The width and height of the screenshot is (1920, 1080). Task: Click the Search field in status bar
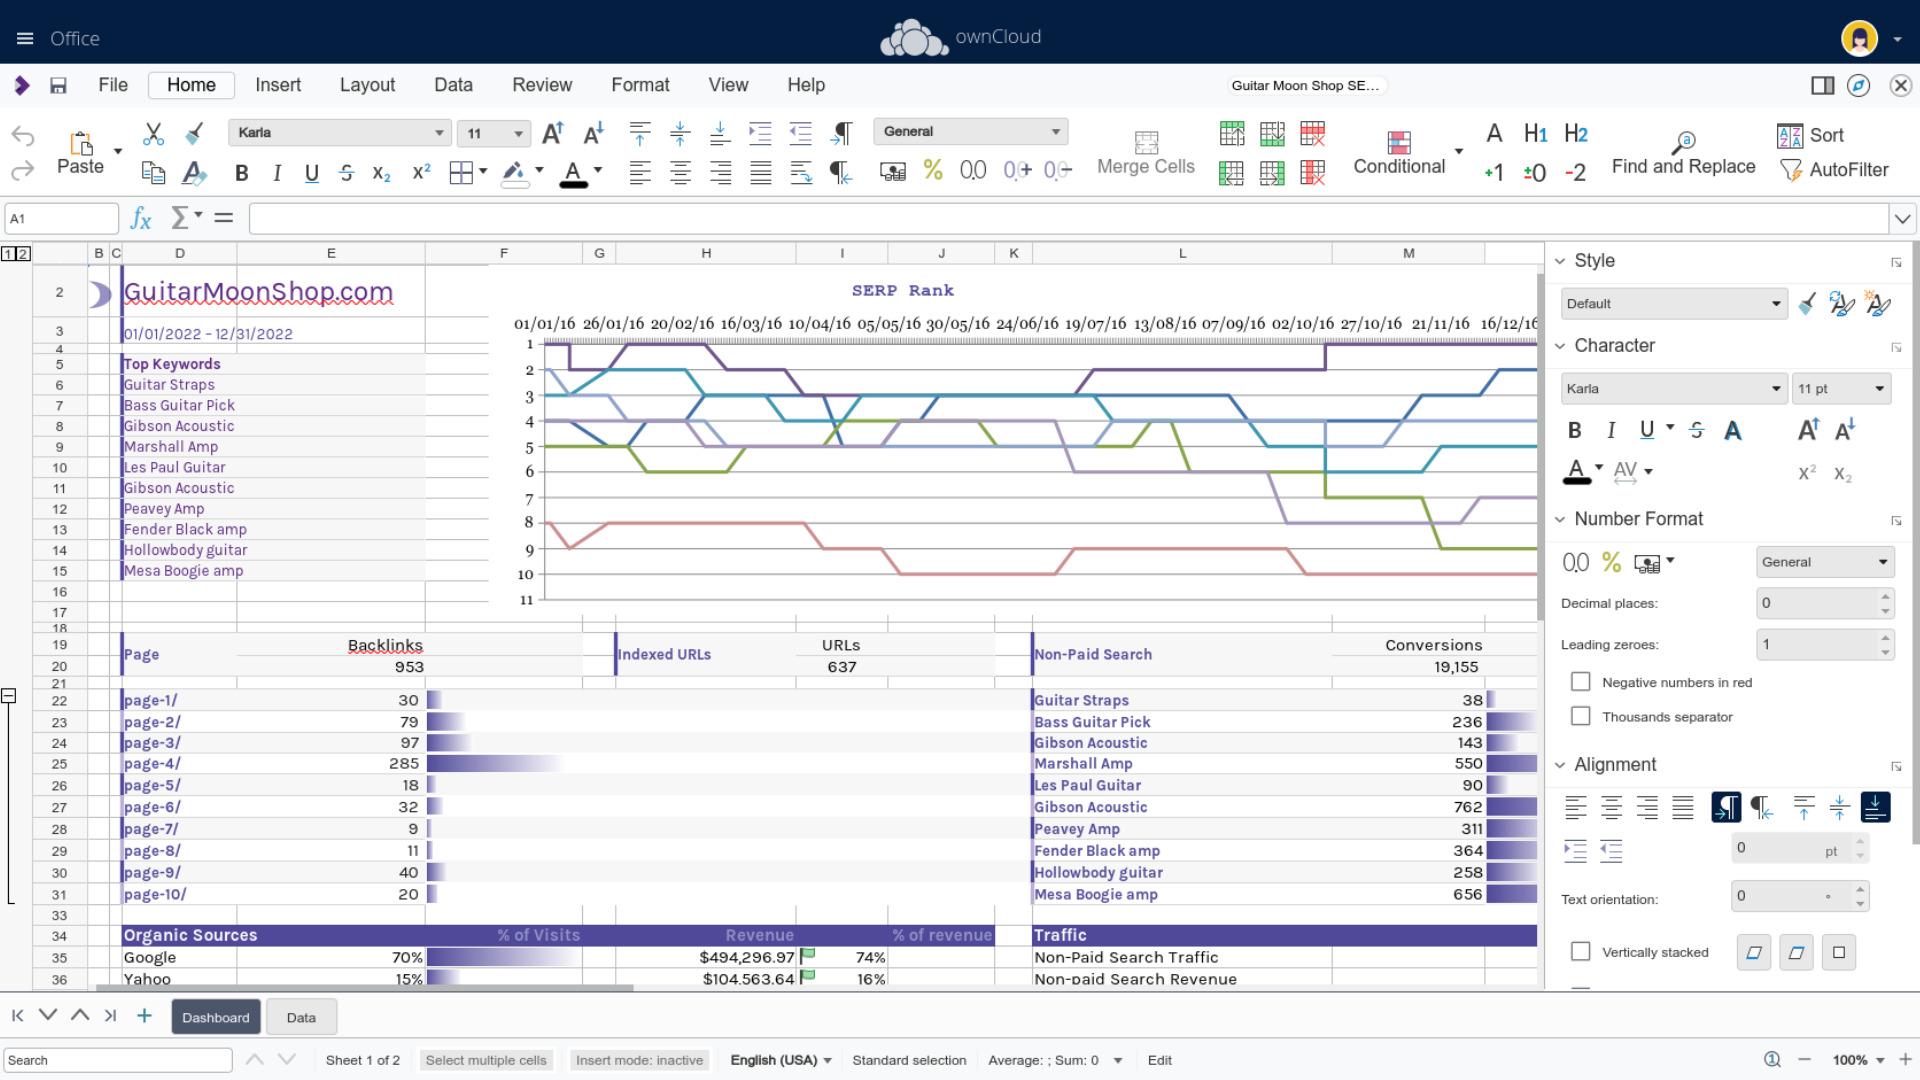pos(118,1060)
